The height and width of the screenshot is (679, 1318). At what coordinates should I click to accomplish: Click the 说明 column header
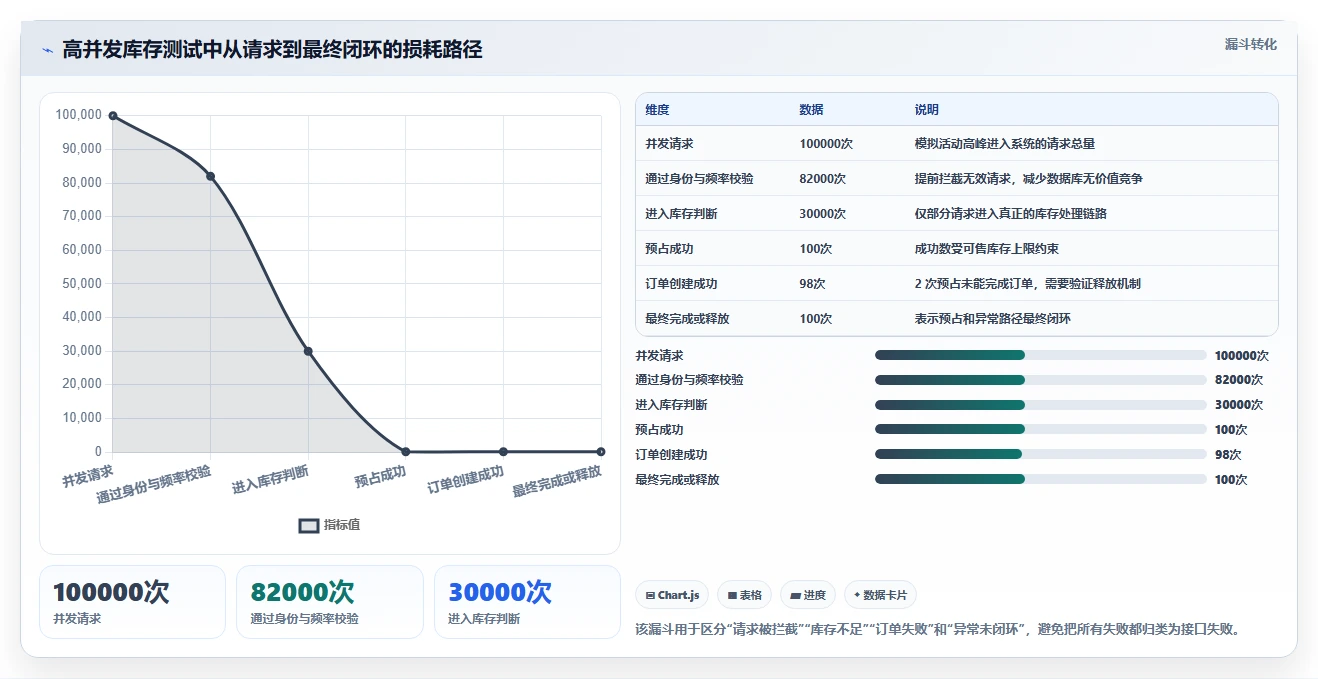click(x=926, y=110)
